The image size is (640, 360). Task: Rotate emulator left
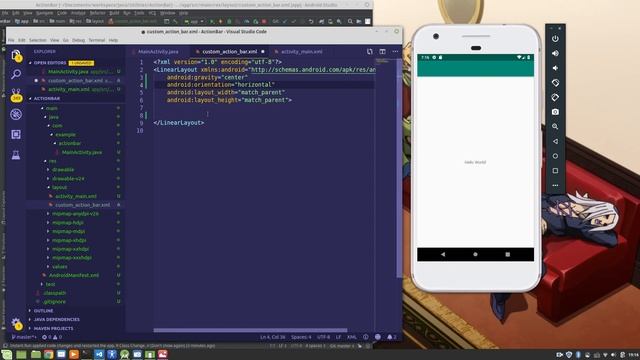pyautogui.click(x=555, y=83)
